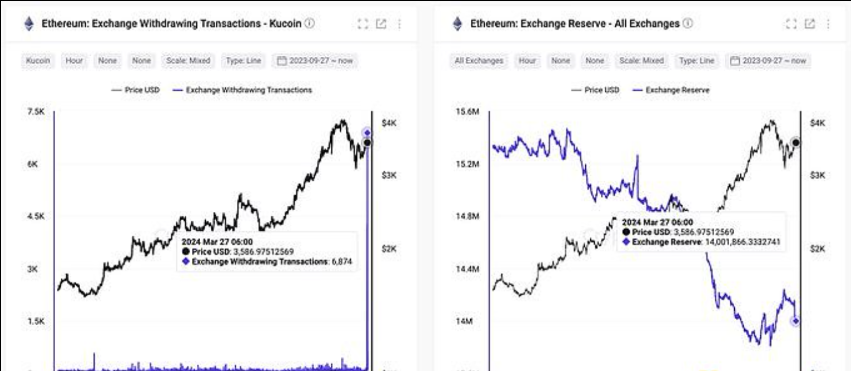The width and height of the screenshot is (851, 371).
Task: Open three-dot menu on Exchange Reserve panel
Action: click(x=828, y=24)
